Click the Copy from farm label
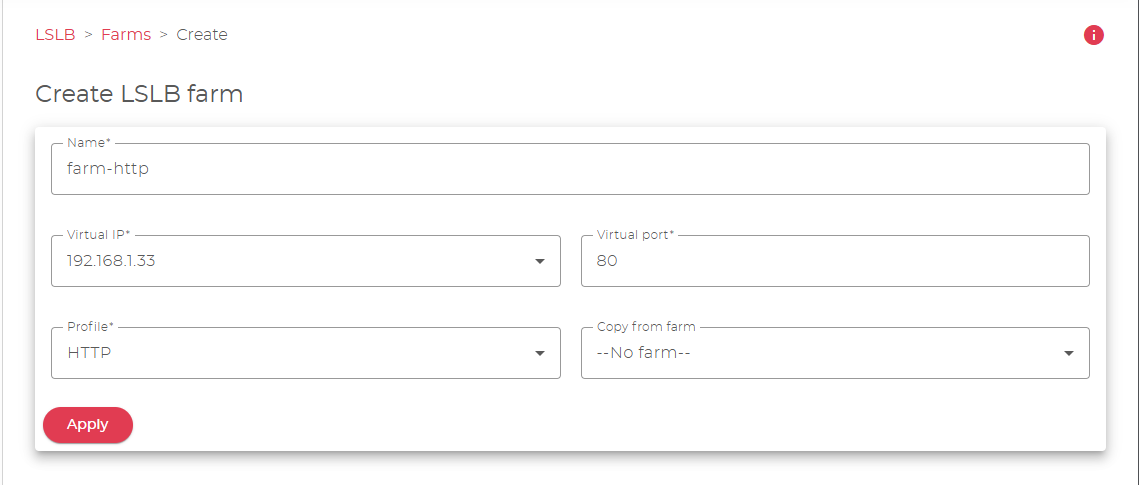This screenshot has height=485, width=1139. coord(646,327)
